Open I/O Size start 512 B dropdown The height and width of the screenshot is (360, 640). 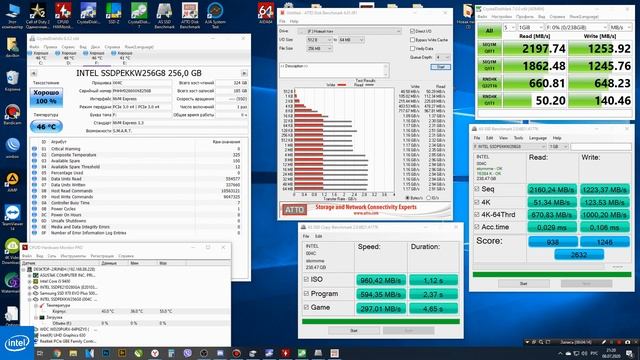[319, 40]
